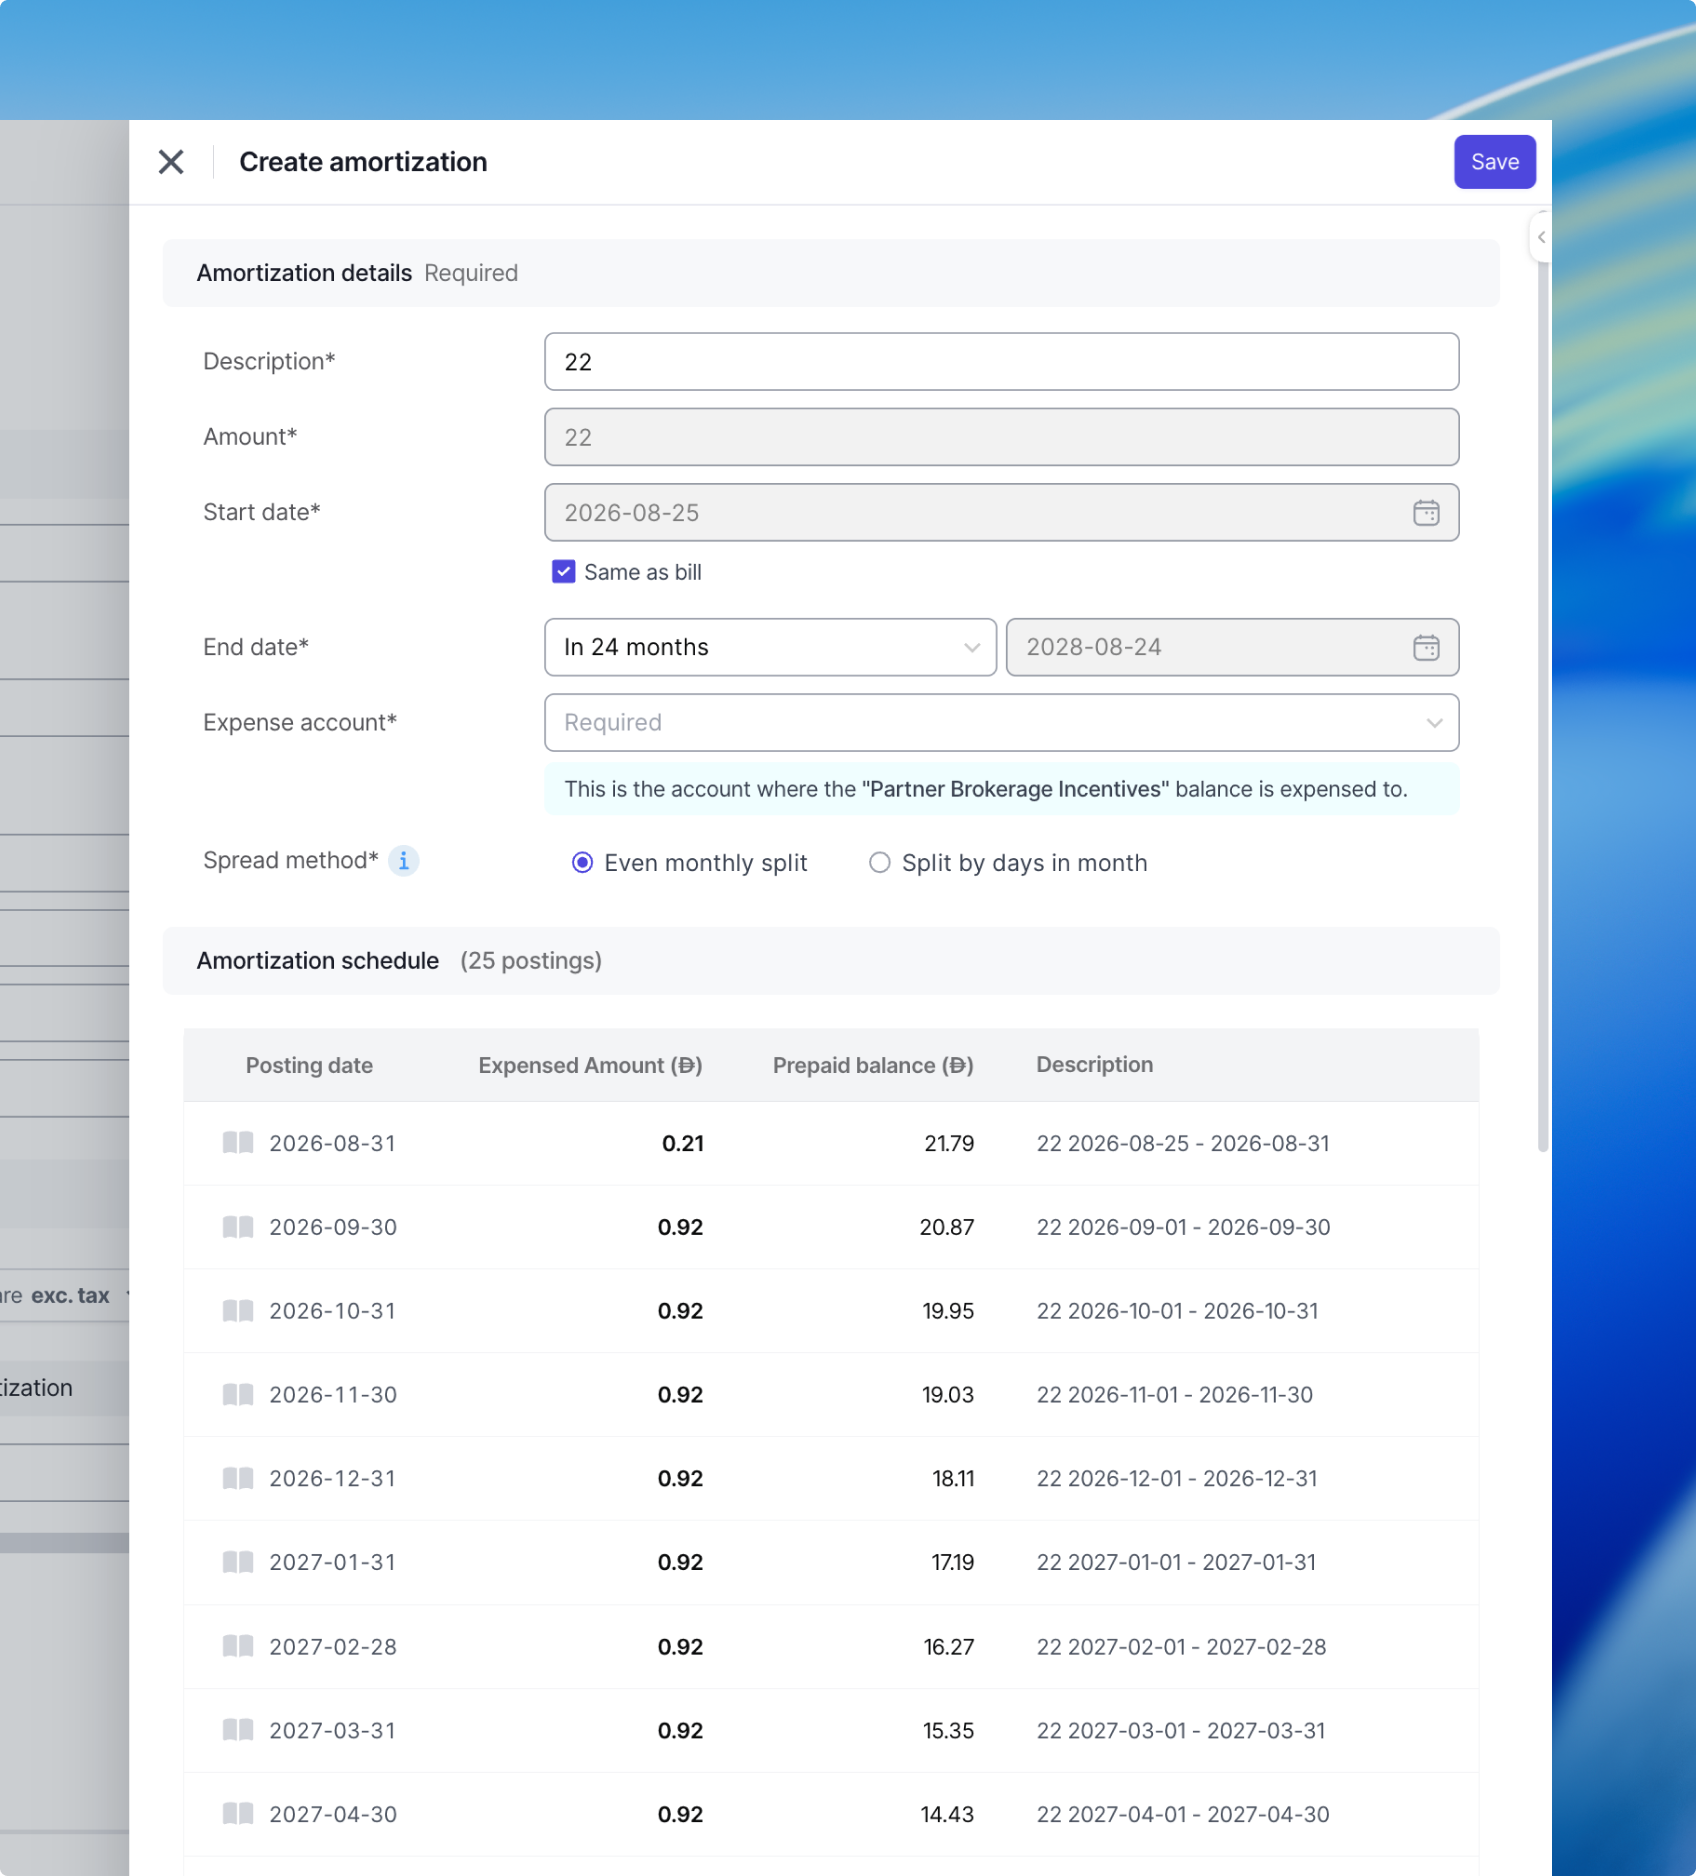Close the Create amortization dialog
Screen dimensions: 1696x1876
point(171,162)
